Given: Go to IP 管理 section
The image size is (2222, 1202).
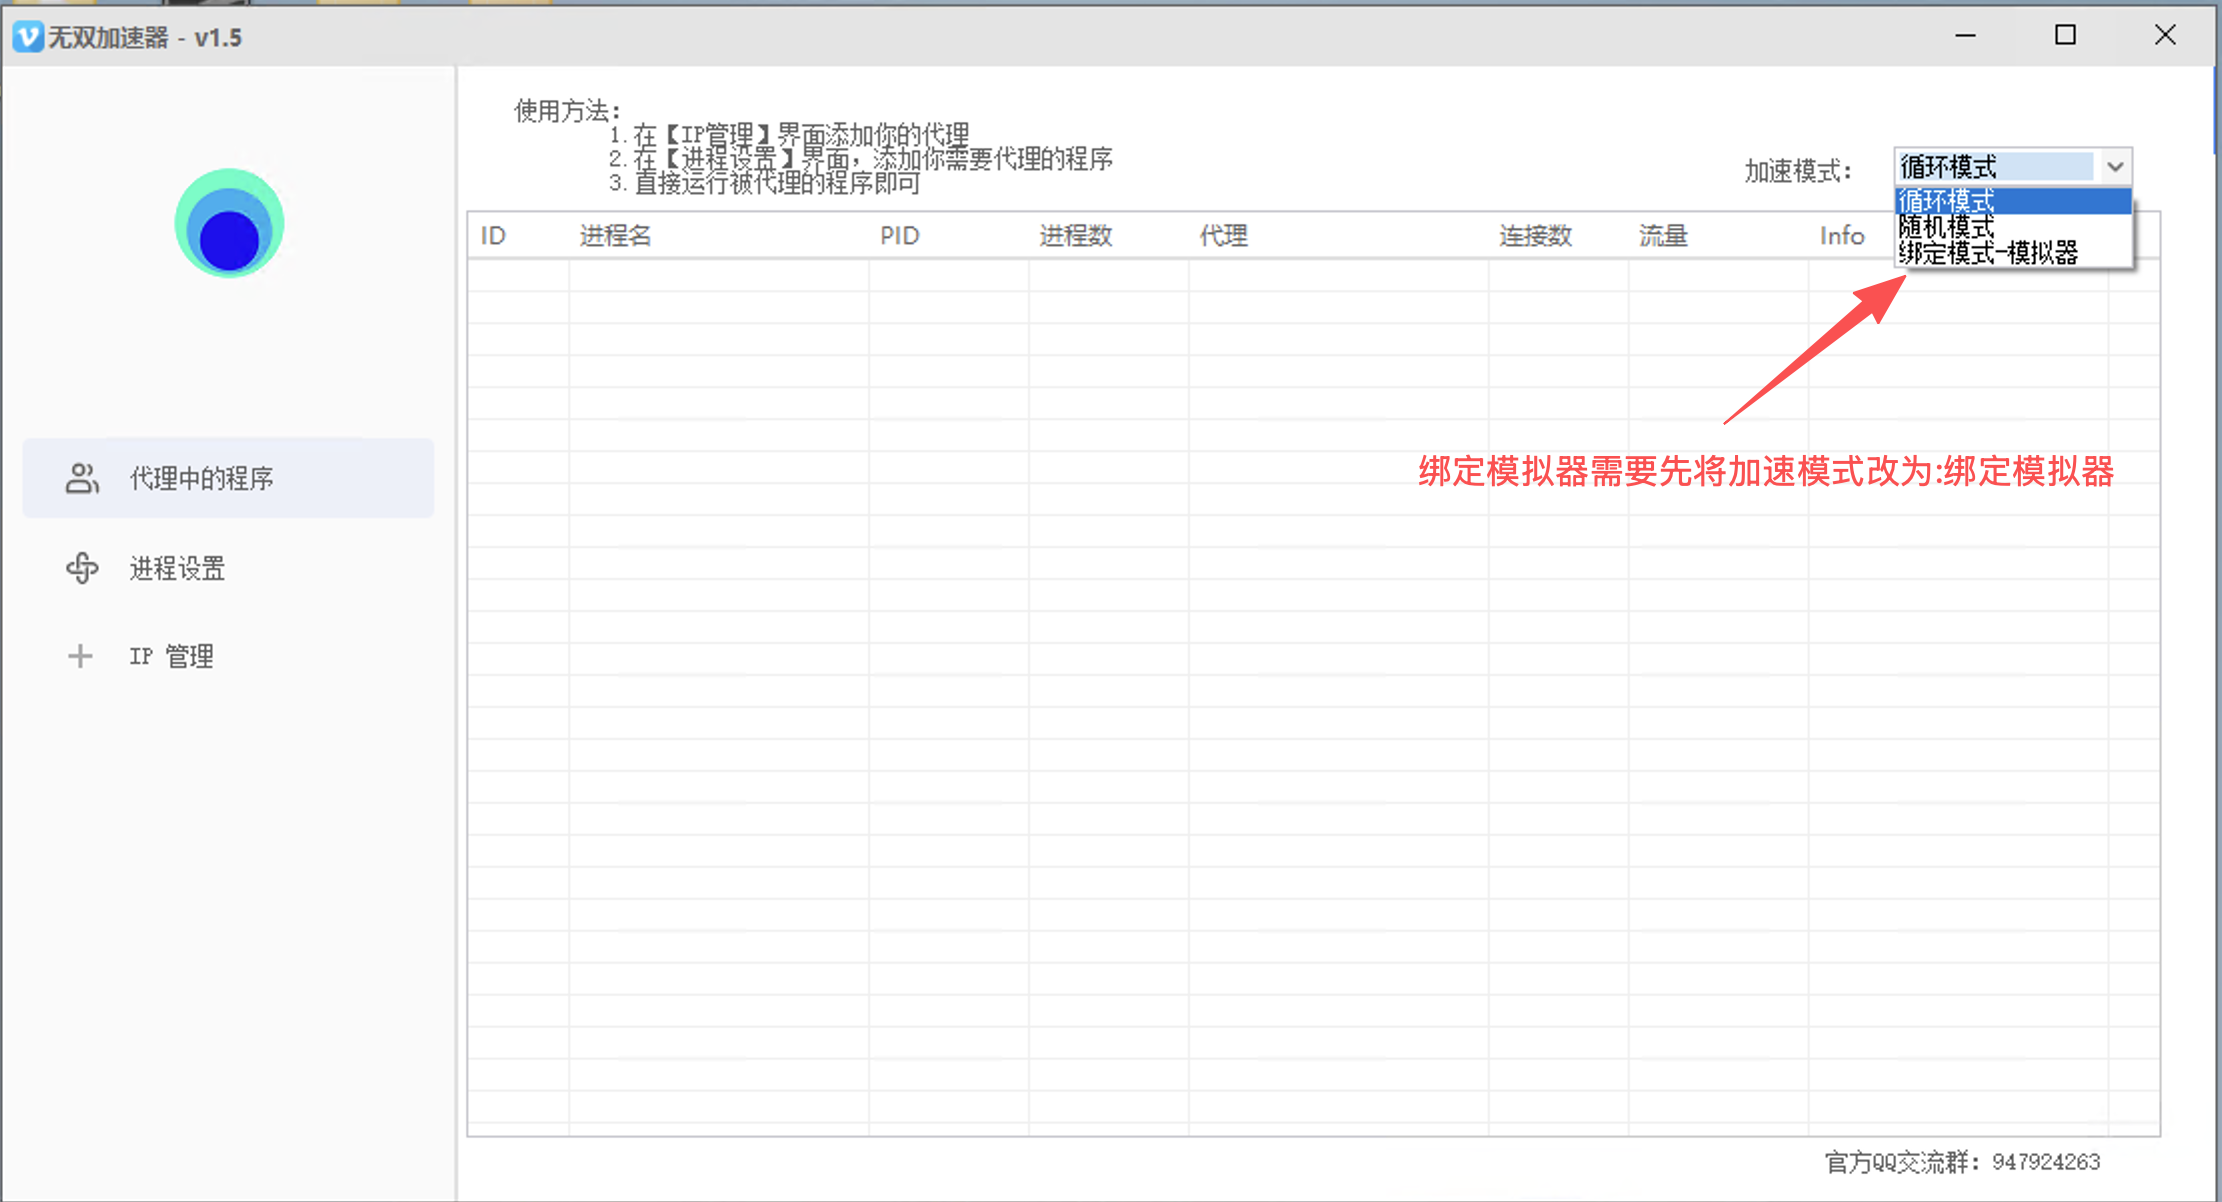Looking at the screenshot, I should (171, 656).
